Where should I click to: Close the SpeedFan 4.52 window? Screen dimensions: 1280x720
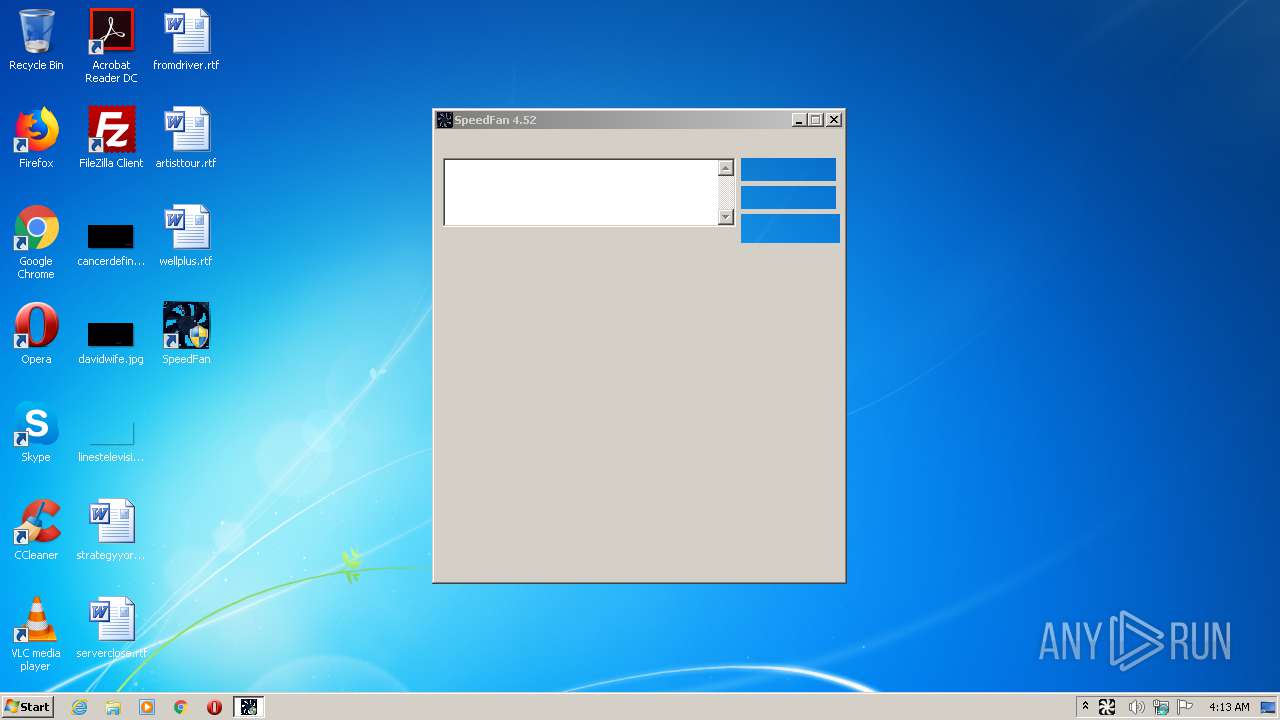(834, 120)
